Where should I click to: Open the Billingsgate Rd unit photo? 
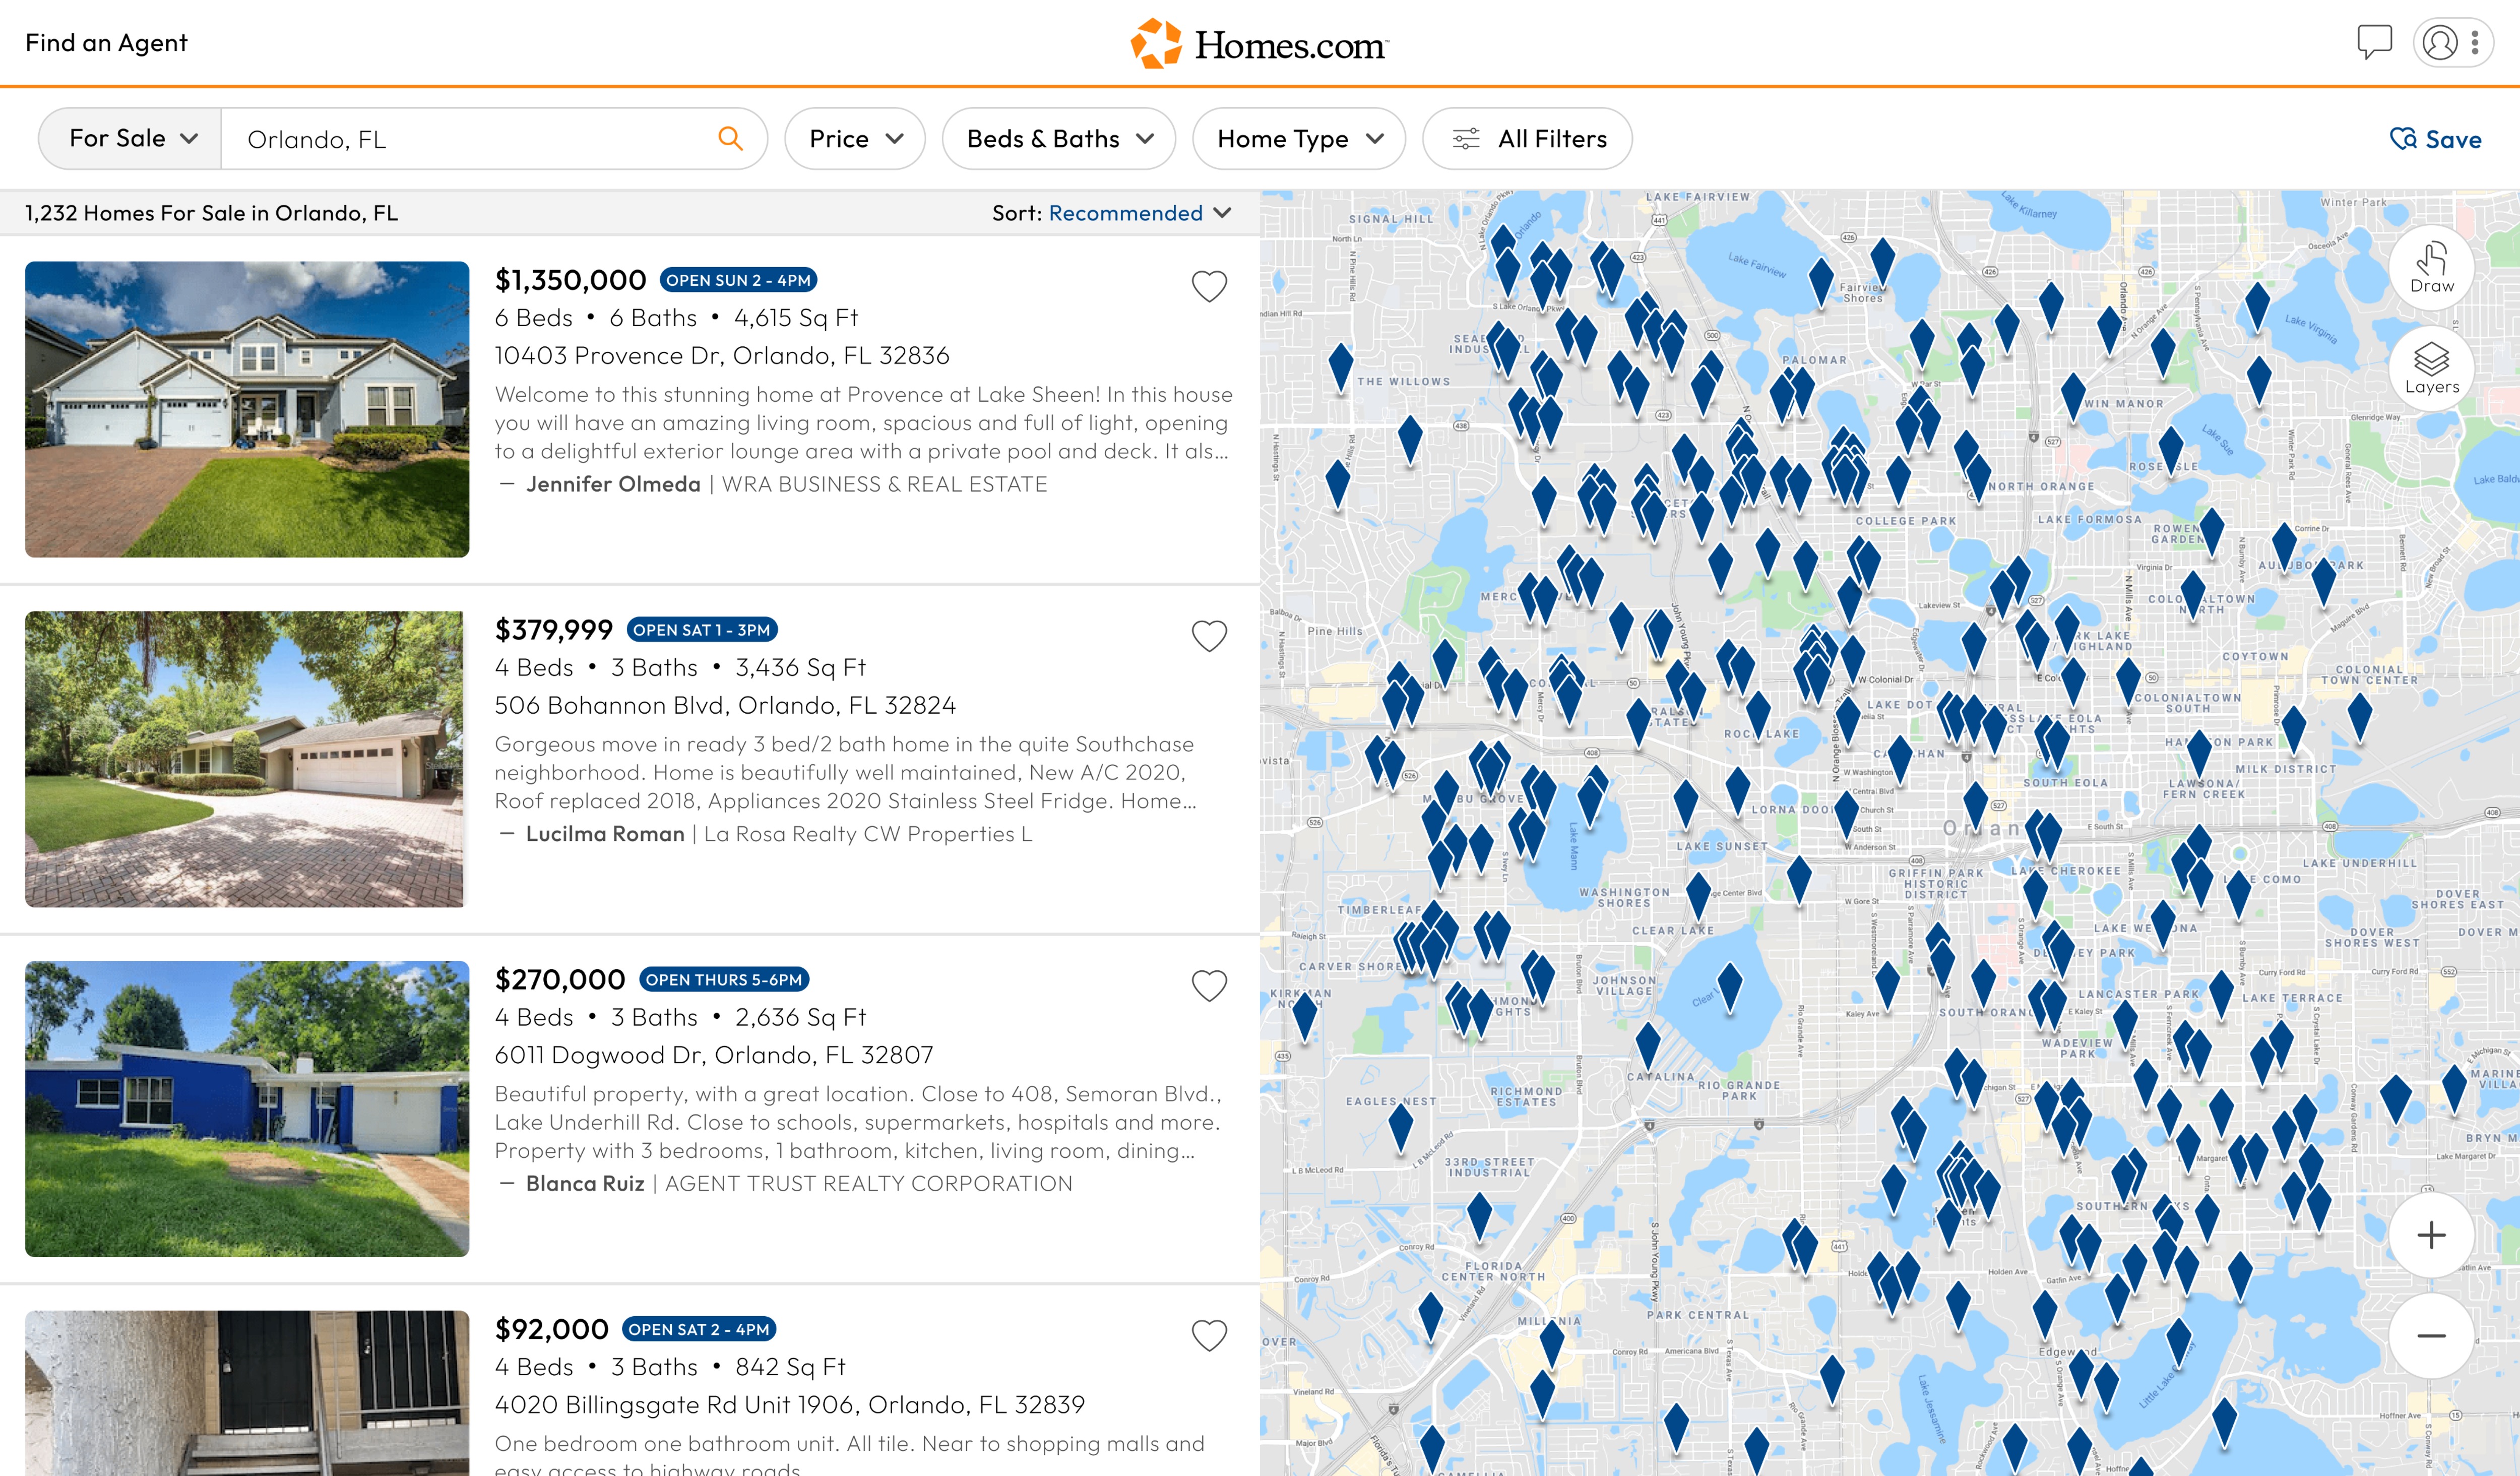[247, 1393]
